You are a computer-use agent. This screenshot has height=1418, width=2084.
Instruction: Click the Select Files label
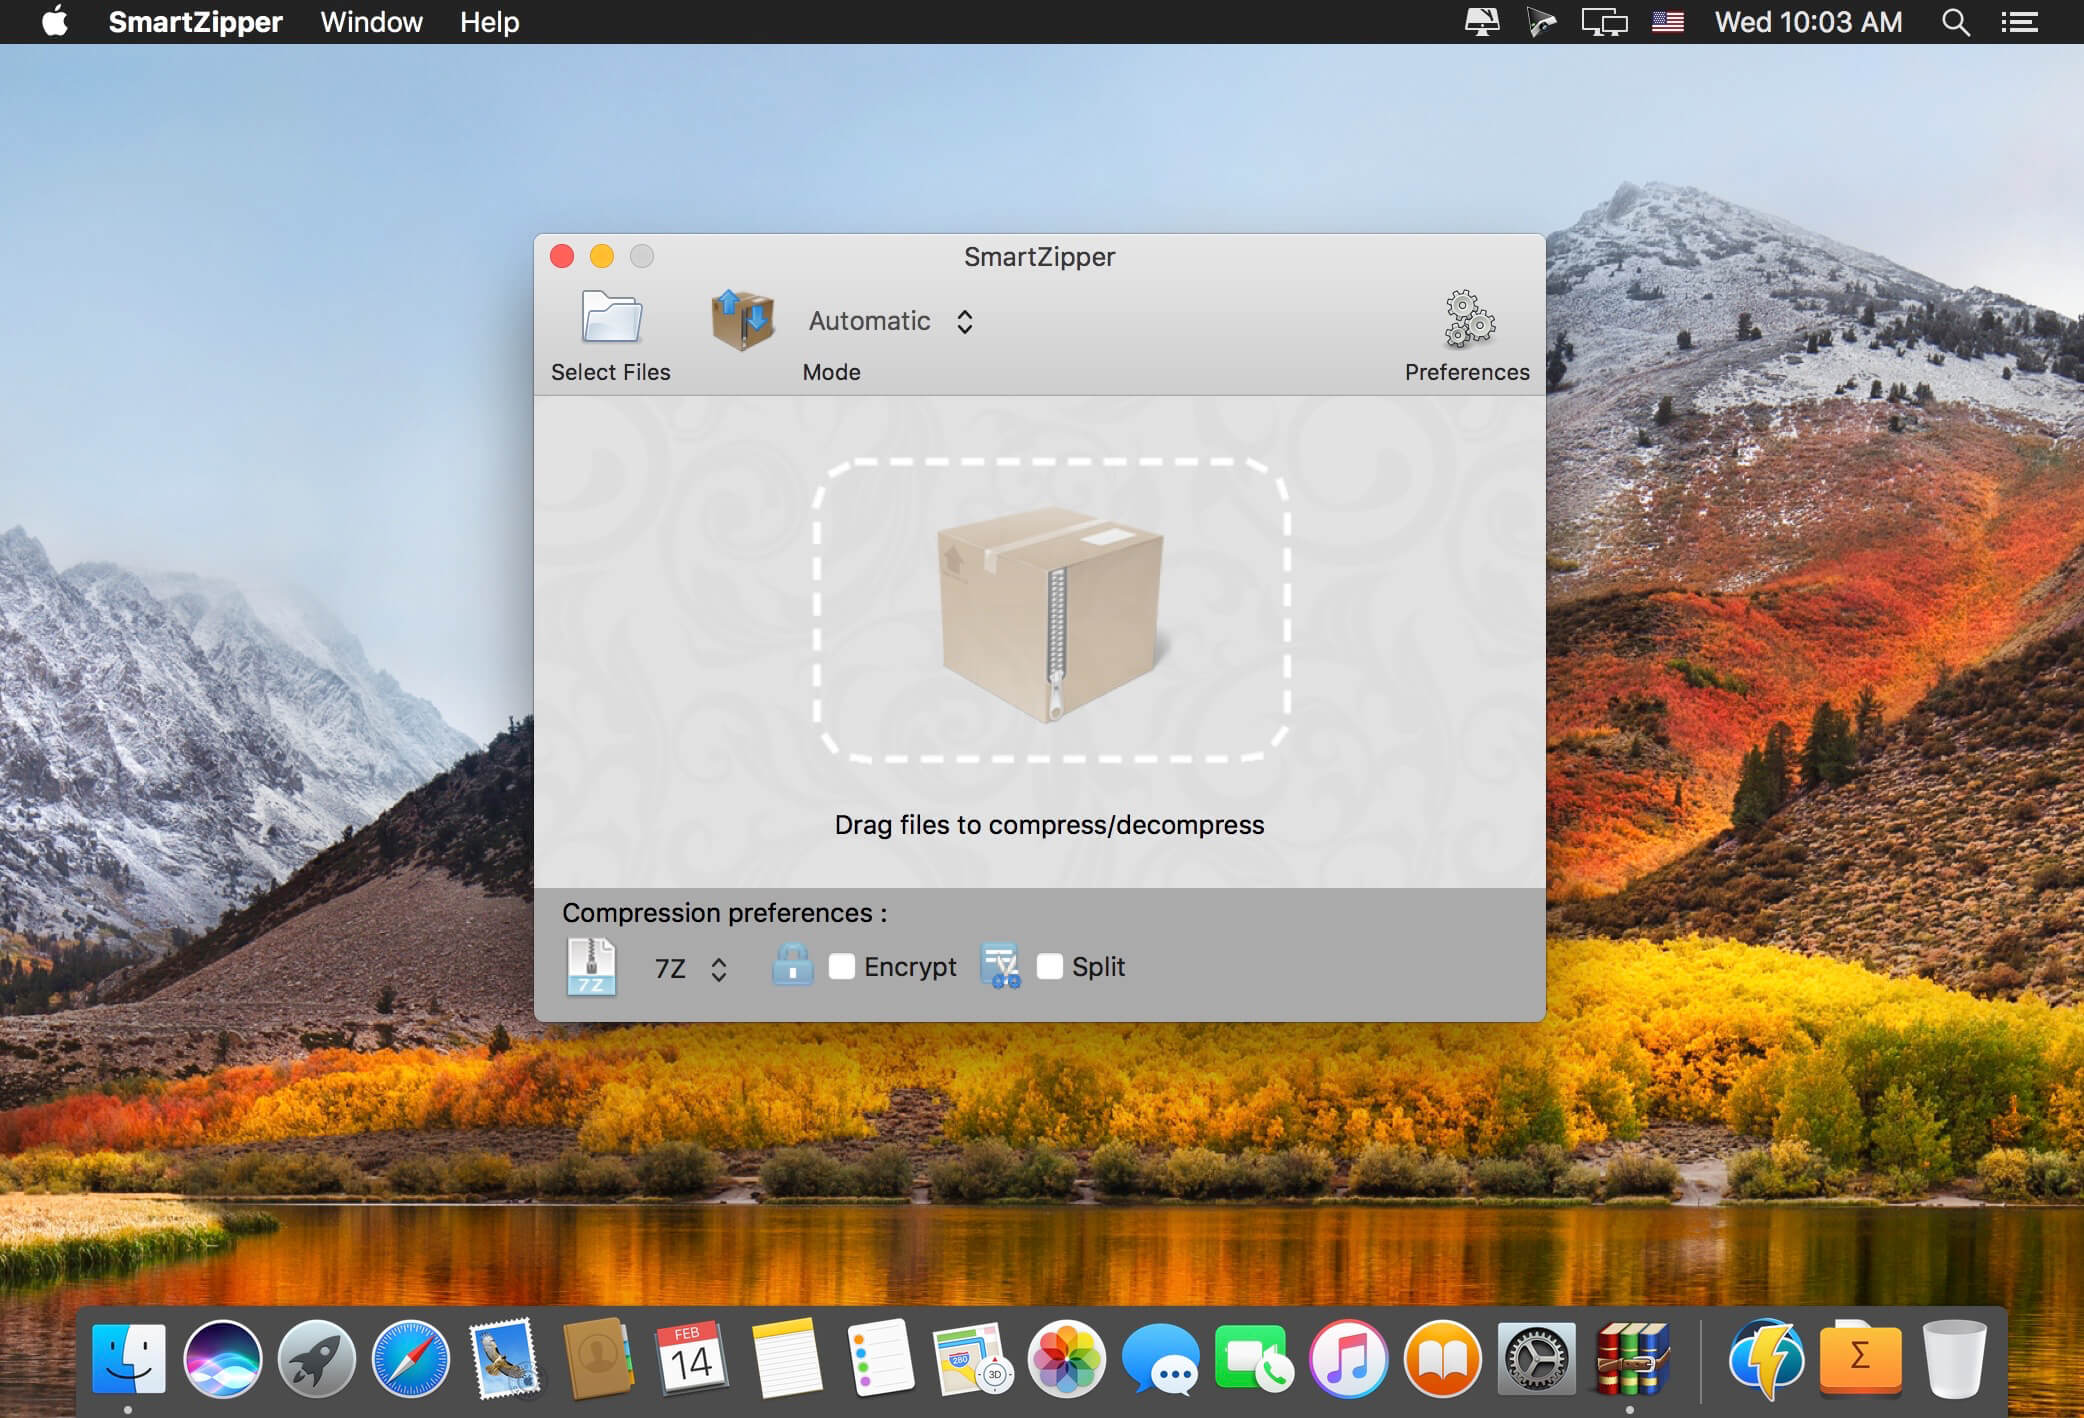click(x=610, y=372)
